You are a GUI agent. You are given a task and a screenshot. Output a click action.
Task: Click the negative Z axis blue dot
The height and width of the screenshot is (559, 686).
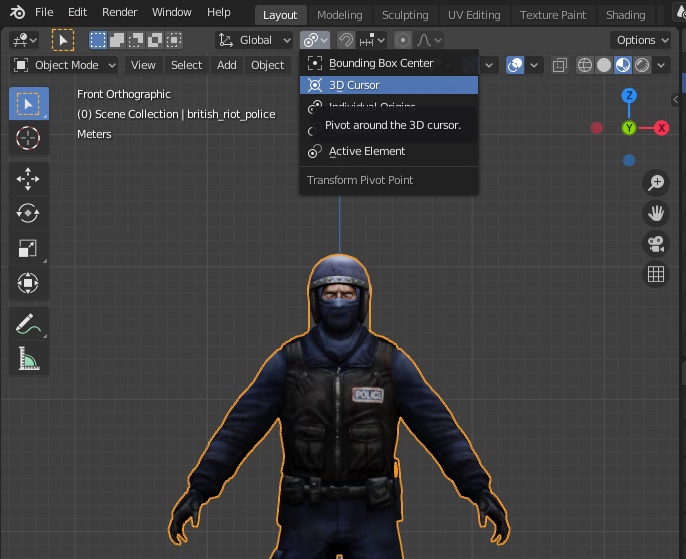tap(629, 161)
